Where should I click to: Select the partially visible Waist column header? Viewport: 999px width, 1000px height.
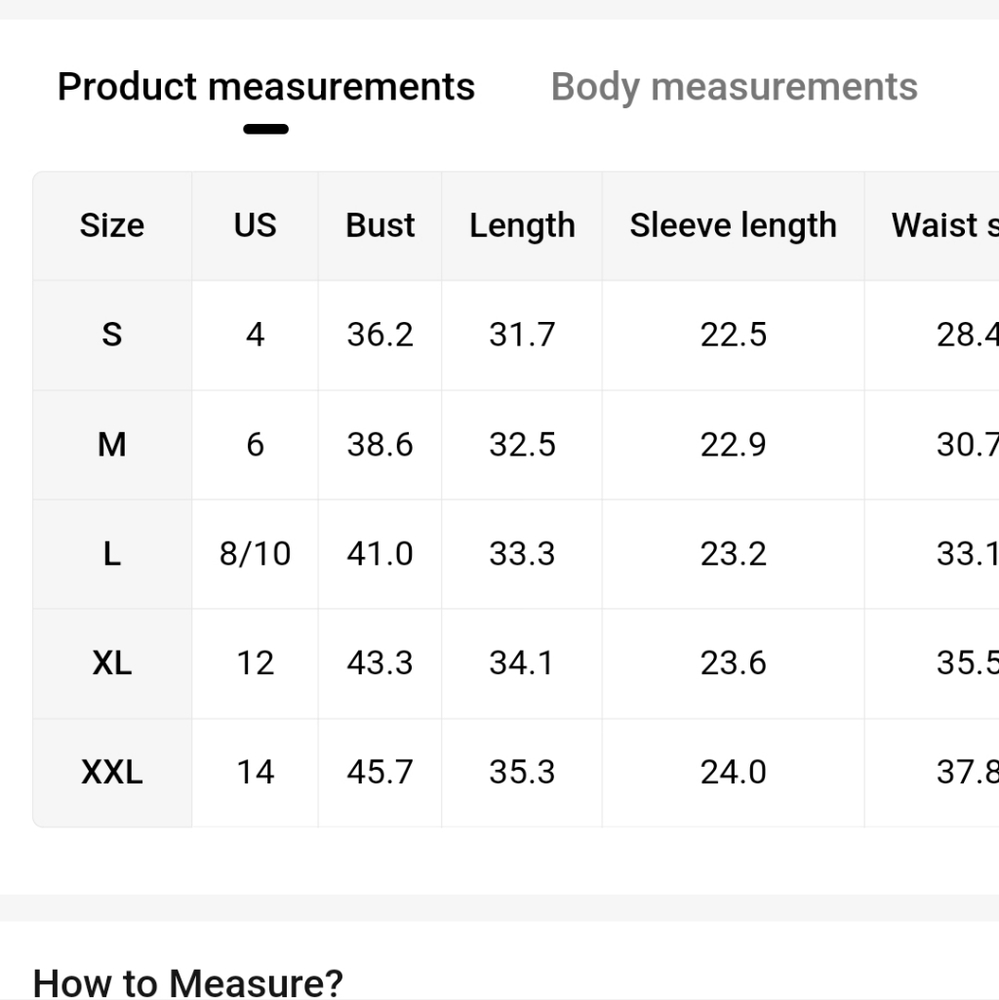[944, 226]
